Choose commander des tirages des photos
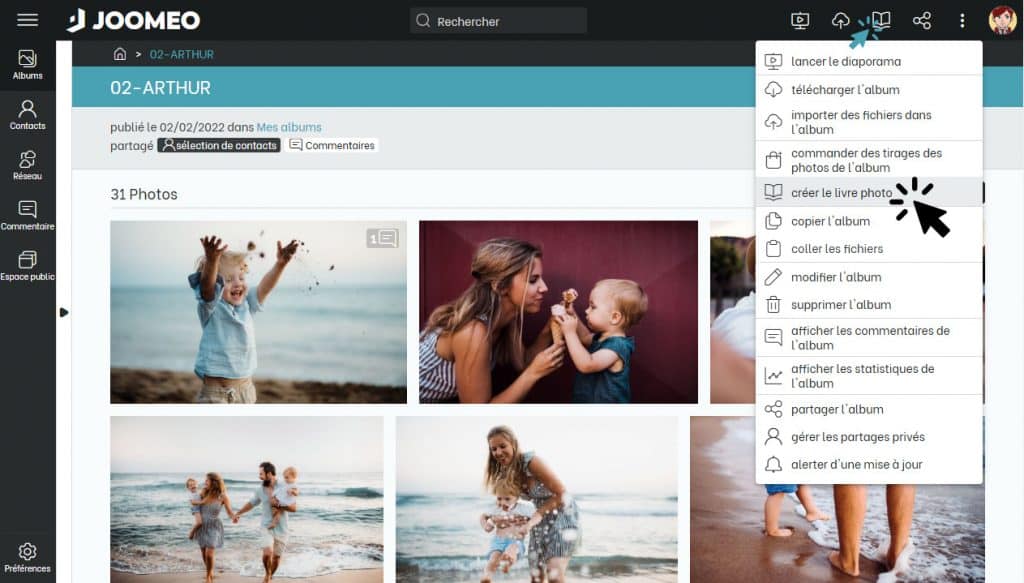The height and width of the screenshot is (583, 1024). 869,160
